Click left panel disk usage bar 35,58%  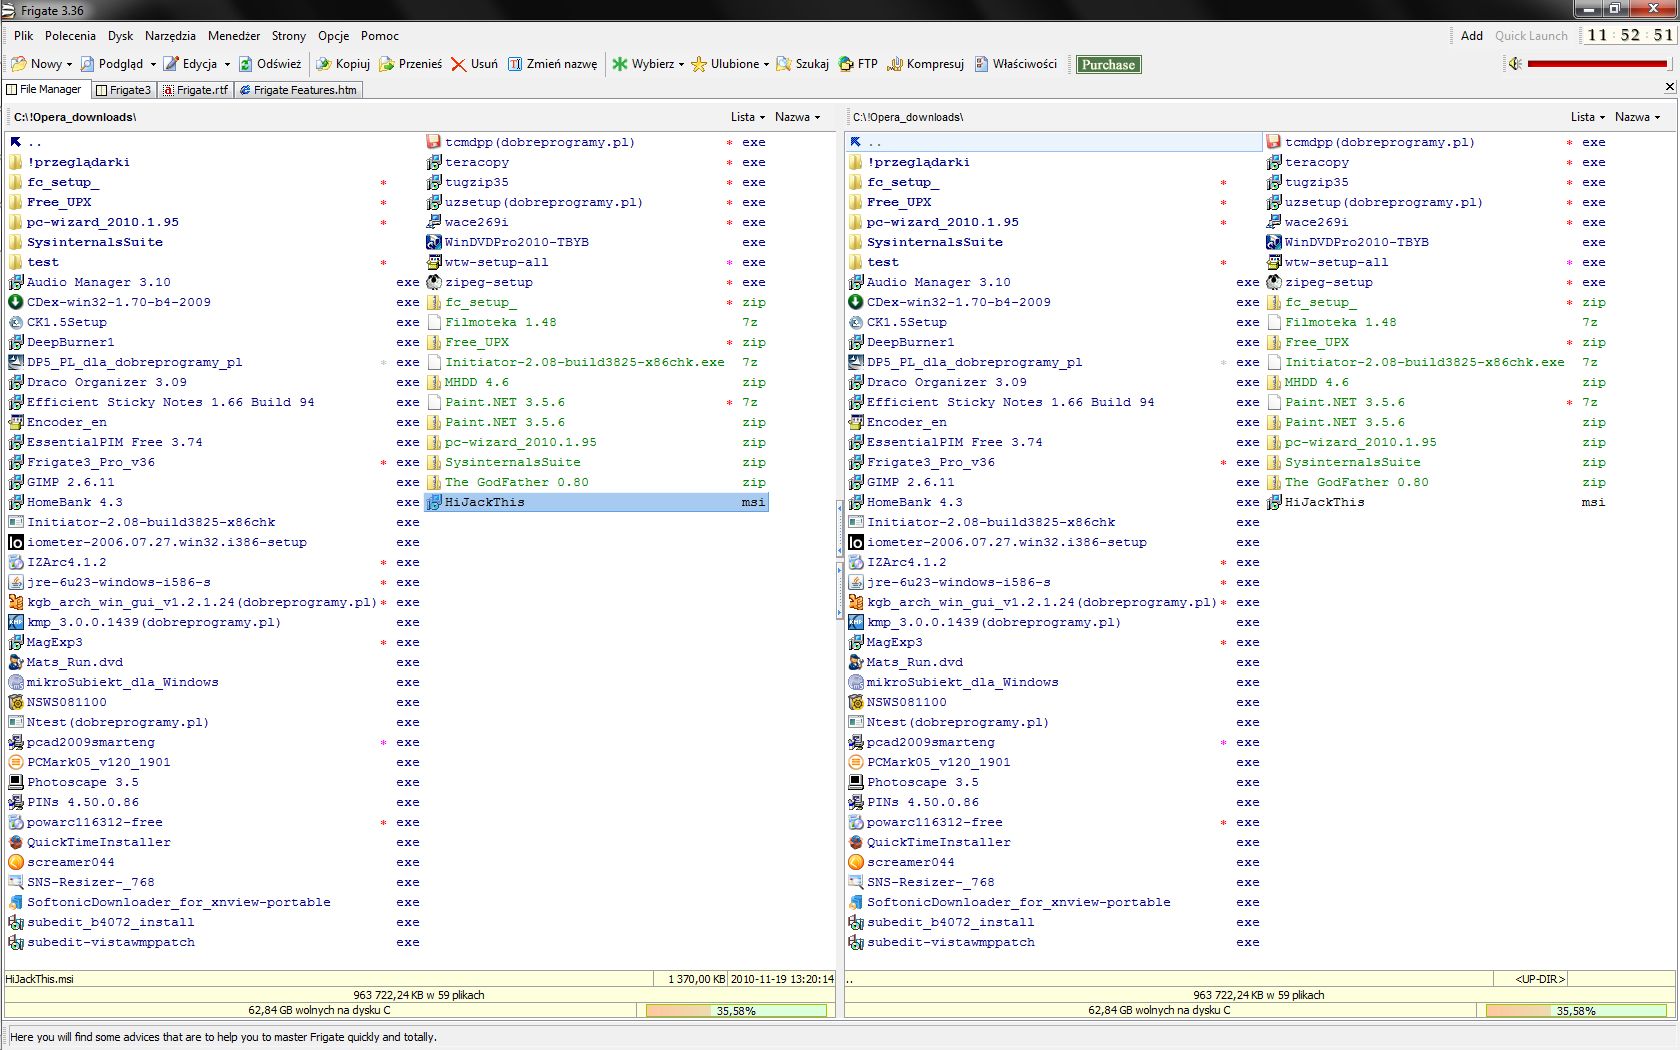point(736,1011)
